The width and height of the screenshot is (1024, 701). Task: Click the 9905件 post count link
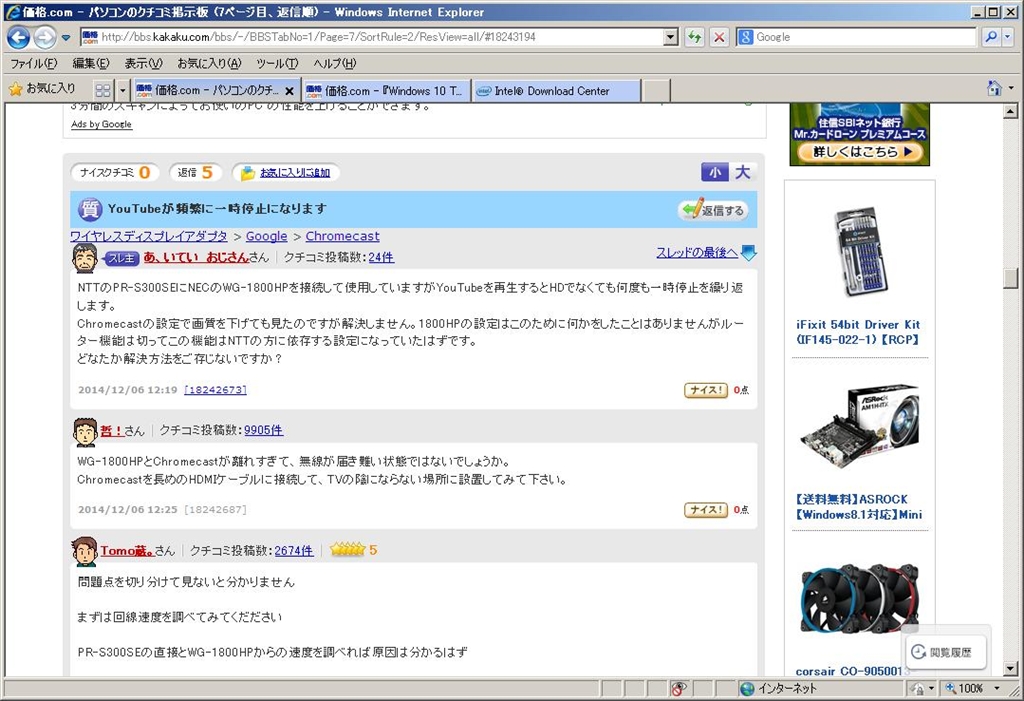tap(263, 431)
